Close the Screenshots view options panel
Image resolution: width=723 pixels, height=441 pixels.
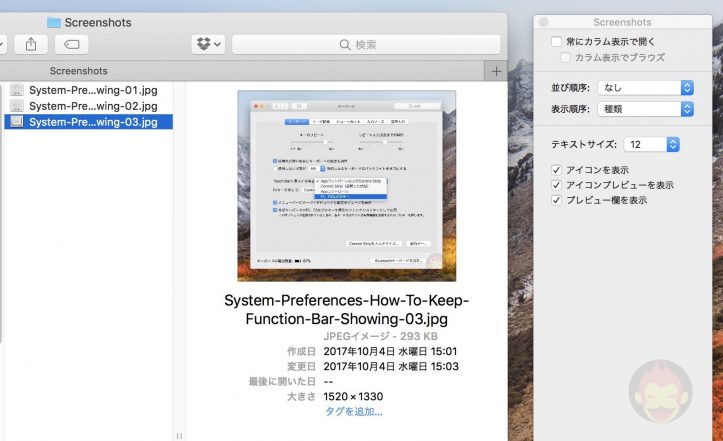click(544, 22)
